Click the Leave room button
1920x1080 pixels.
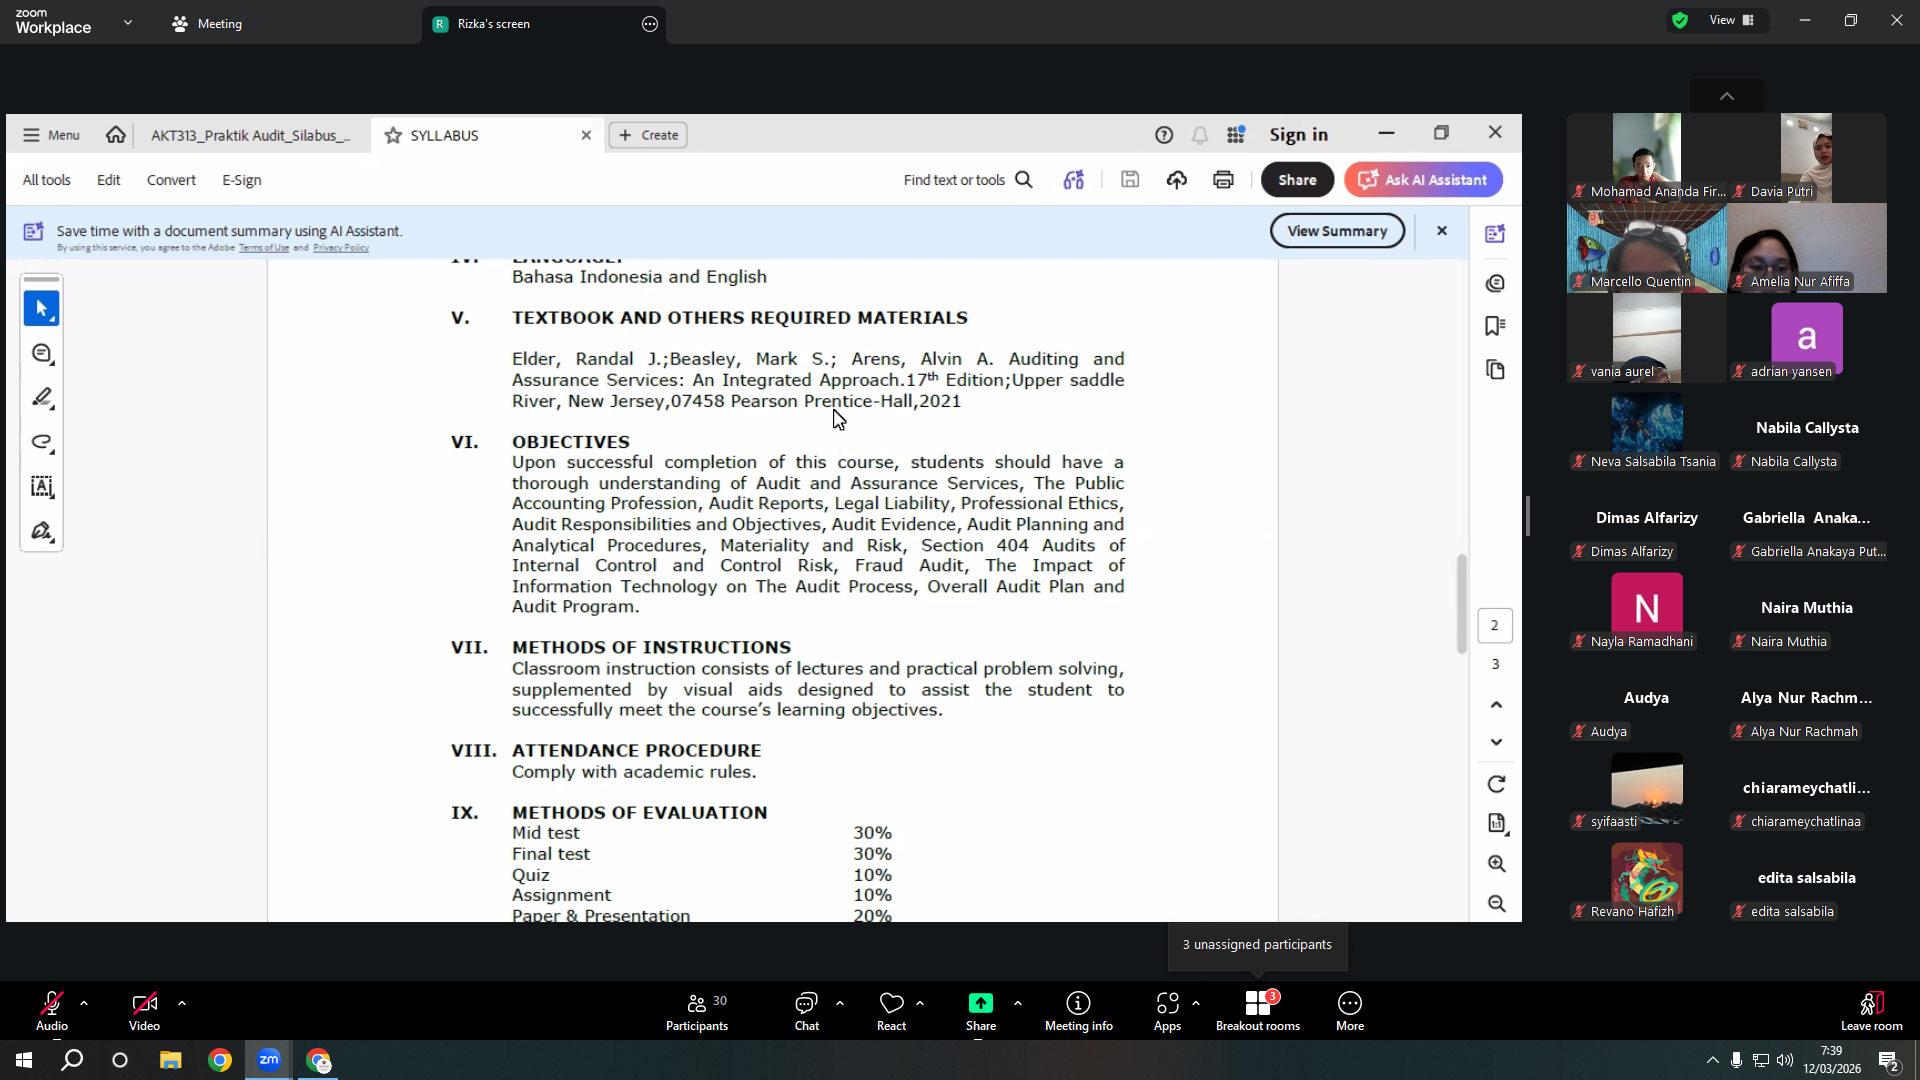point(1871,1011)
